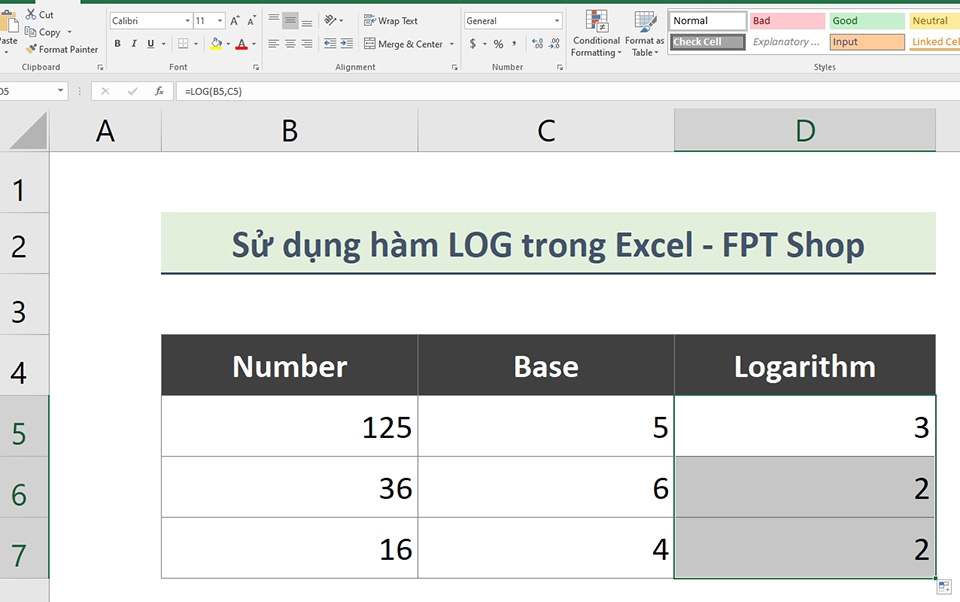Screen dimensions: 960x602
Task: Apply the Neutral cell style
Action: [934, 21]
